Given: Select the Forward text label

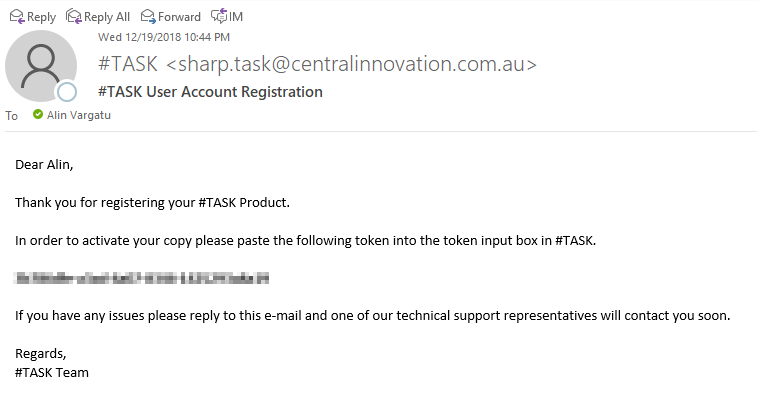Looking at the screenshot, I should (x=179, y=17).
